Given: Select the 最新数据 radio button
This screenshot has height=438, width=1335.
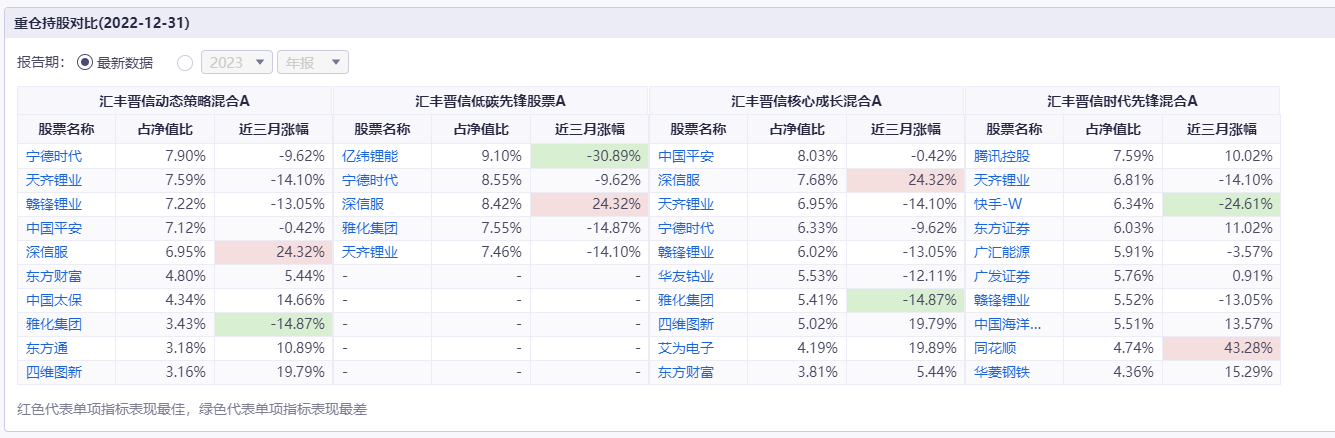Looking at the screenshot, I should (85, 62).
